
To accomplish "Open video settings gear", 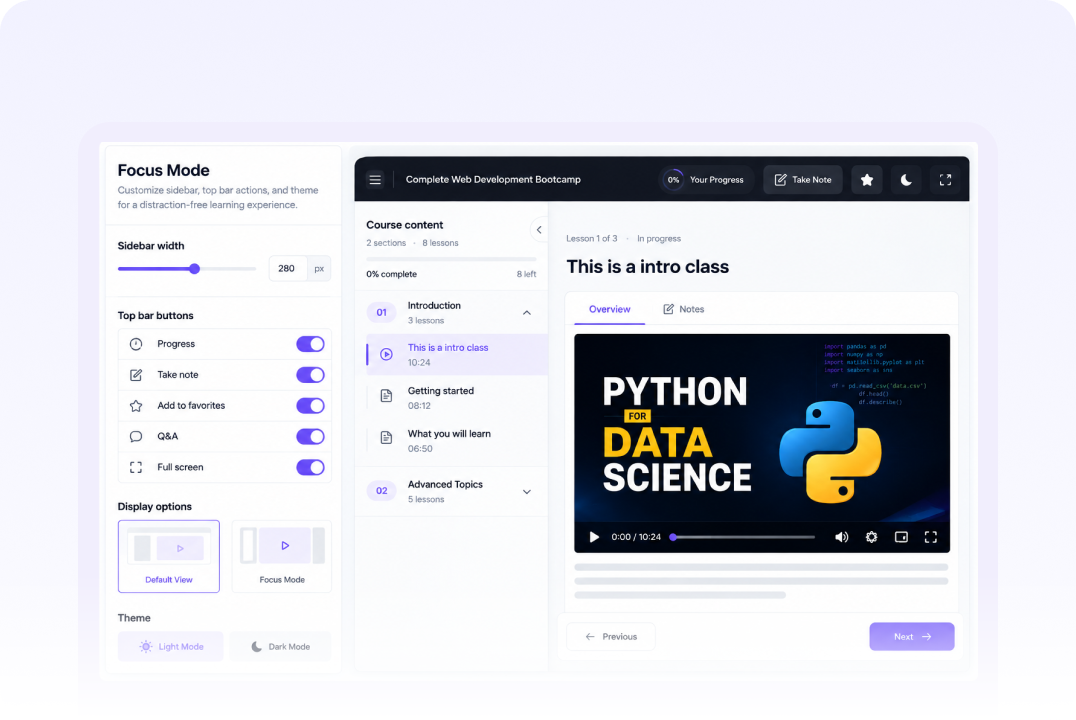I will point(872,537).
